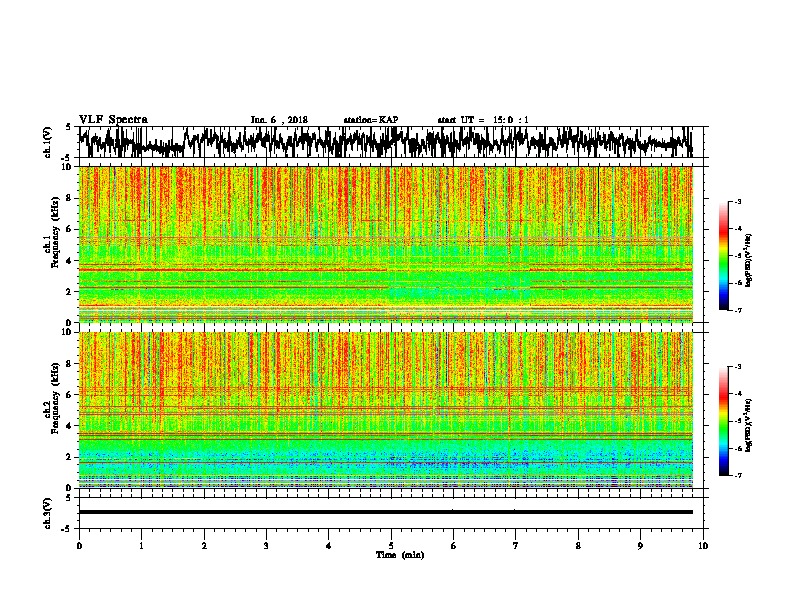792x612 pixels.
Task: Click the ch.2 frequency tick label "8"
Action: click(70, 364)
